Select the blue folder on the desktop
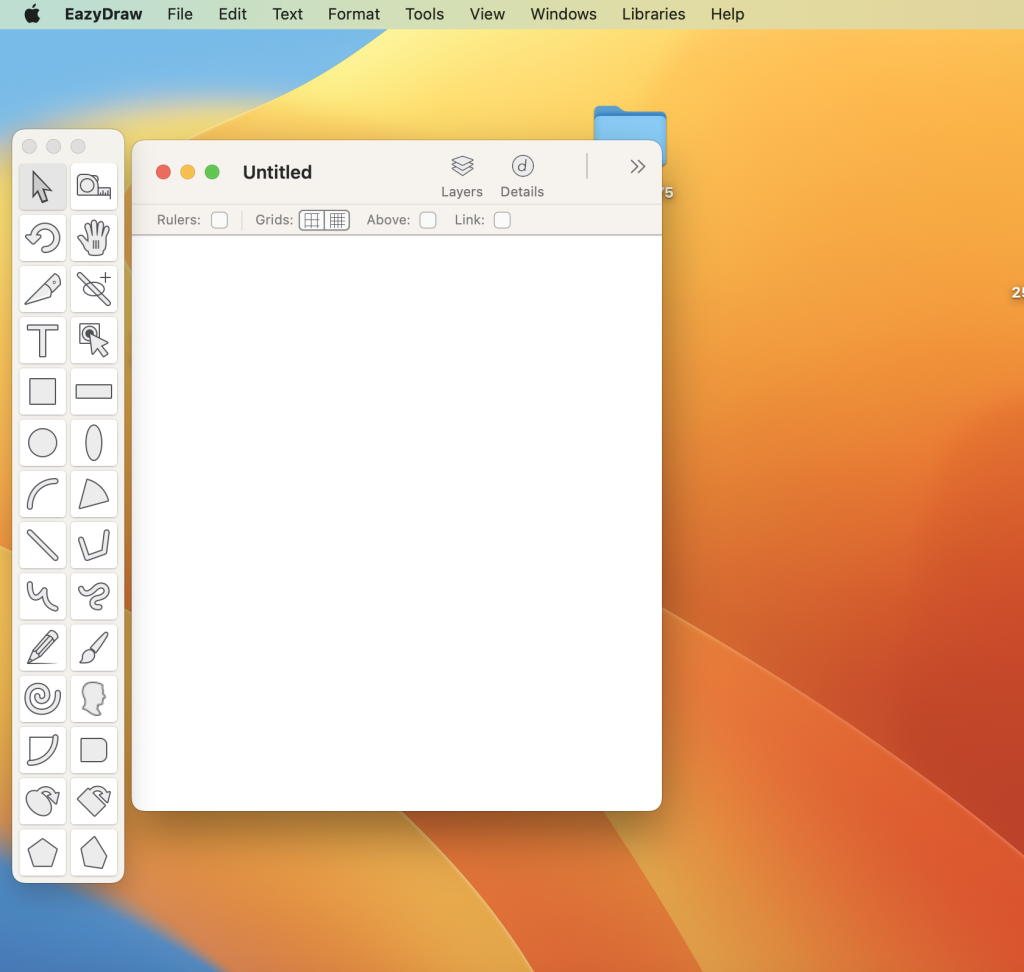The width and height of the screenshot is (1024, 972). pyautogui.click(x=630, y=123)
